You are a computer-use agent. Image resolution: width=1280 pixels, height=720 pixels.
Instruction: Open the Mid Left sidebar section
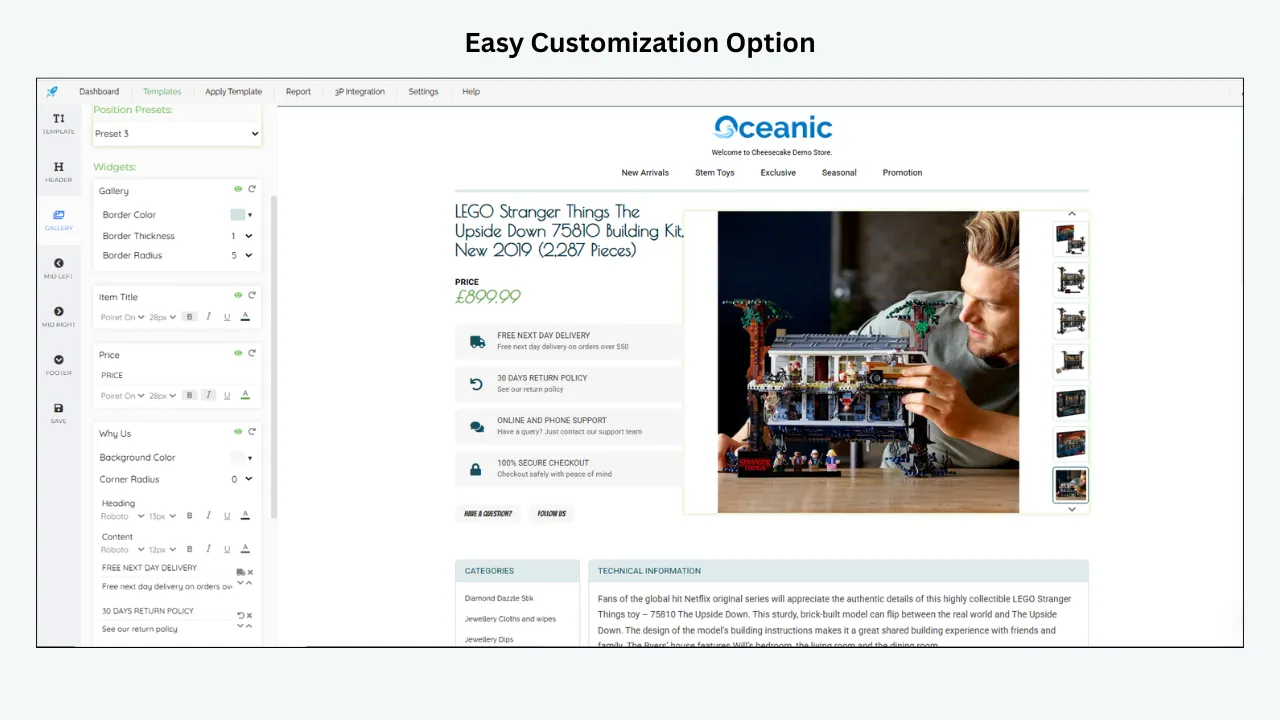[58, 268]
